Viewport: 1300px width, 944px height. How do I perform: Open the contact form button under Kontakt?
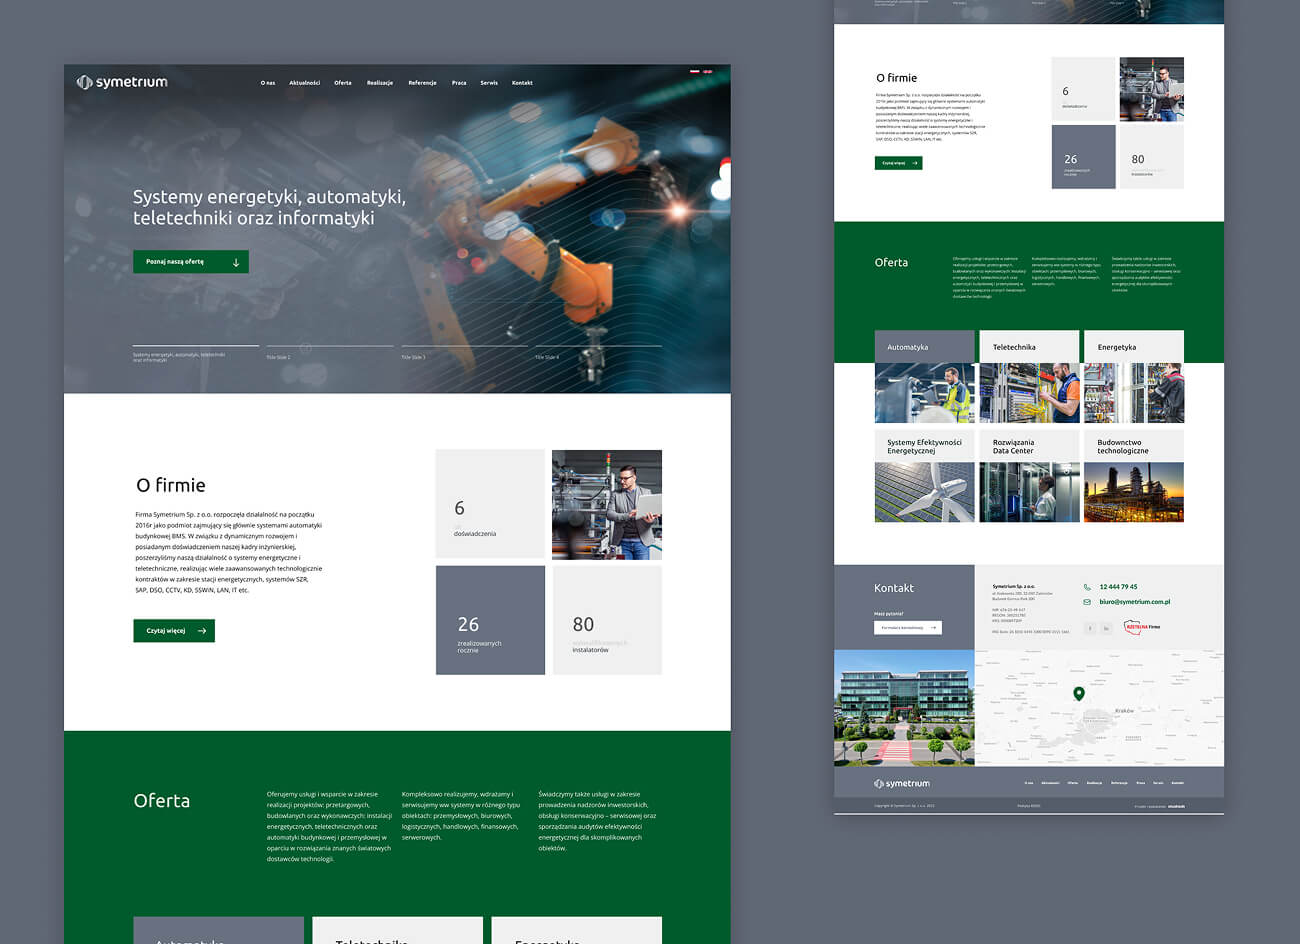(x=907, y=628)
